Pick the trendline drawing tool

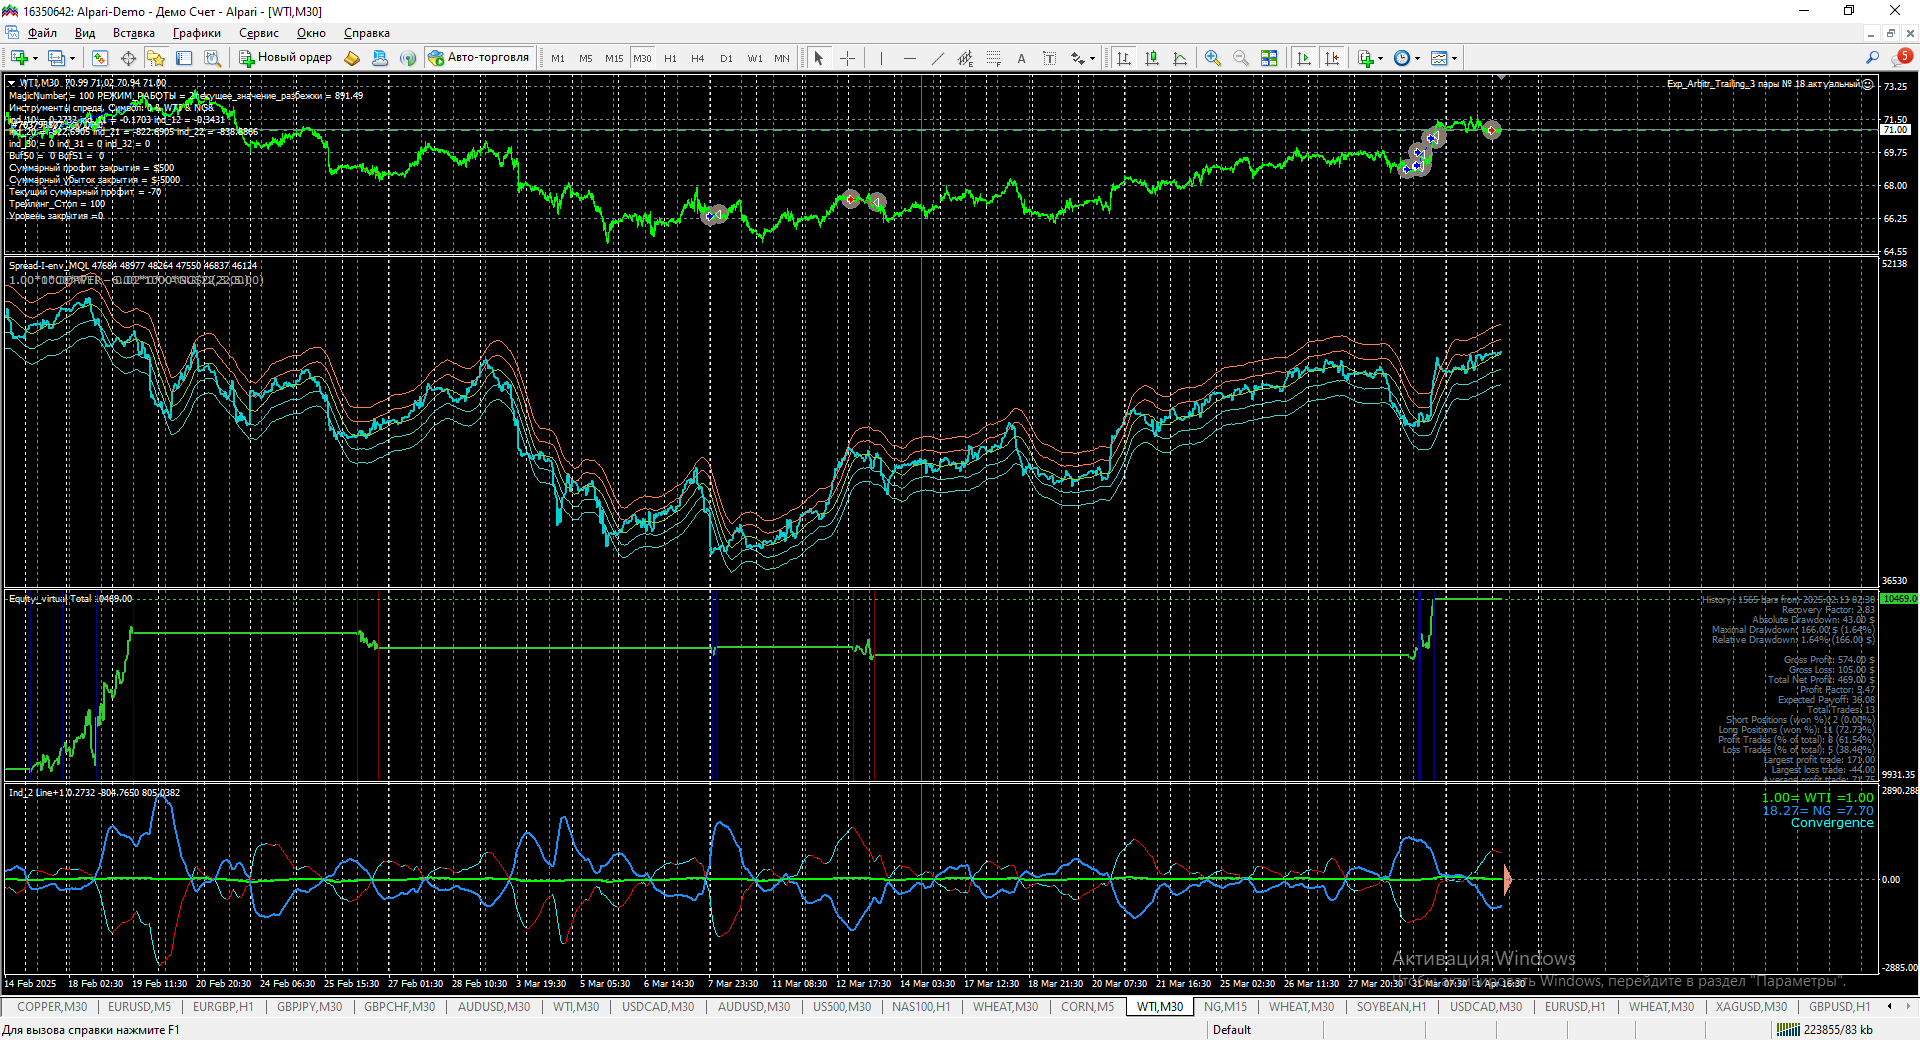point(937,58)
